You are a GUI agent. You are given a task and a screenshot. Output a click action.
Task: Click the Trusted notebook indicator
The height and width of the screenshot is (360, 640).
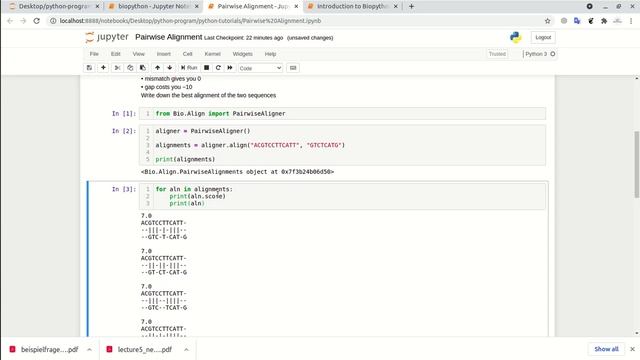(x=497, y=54)
